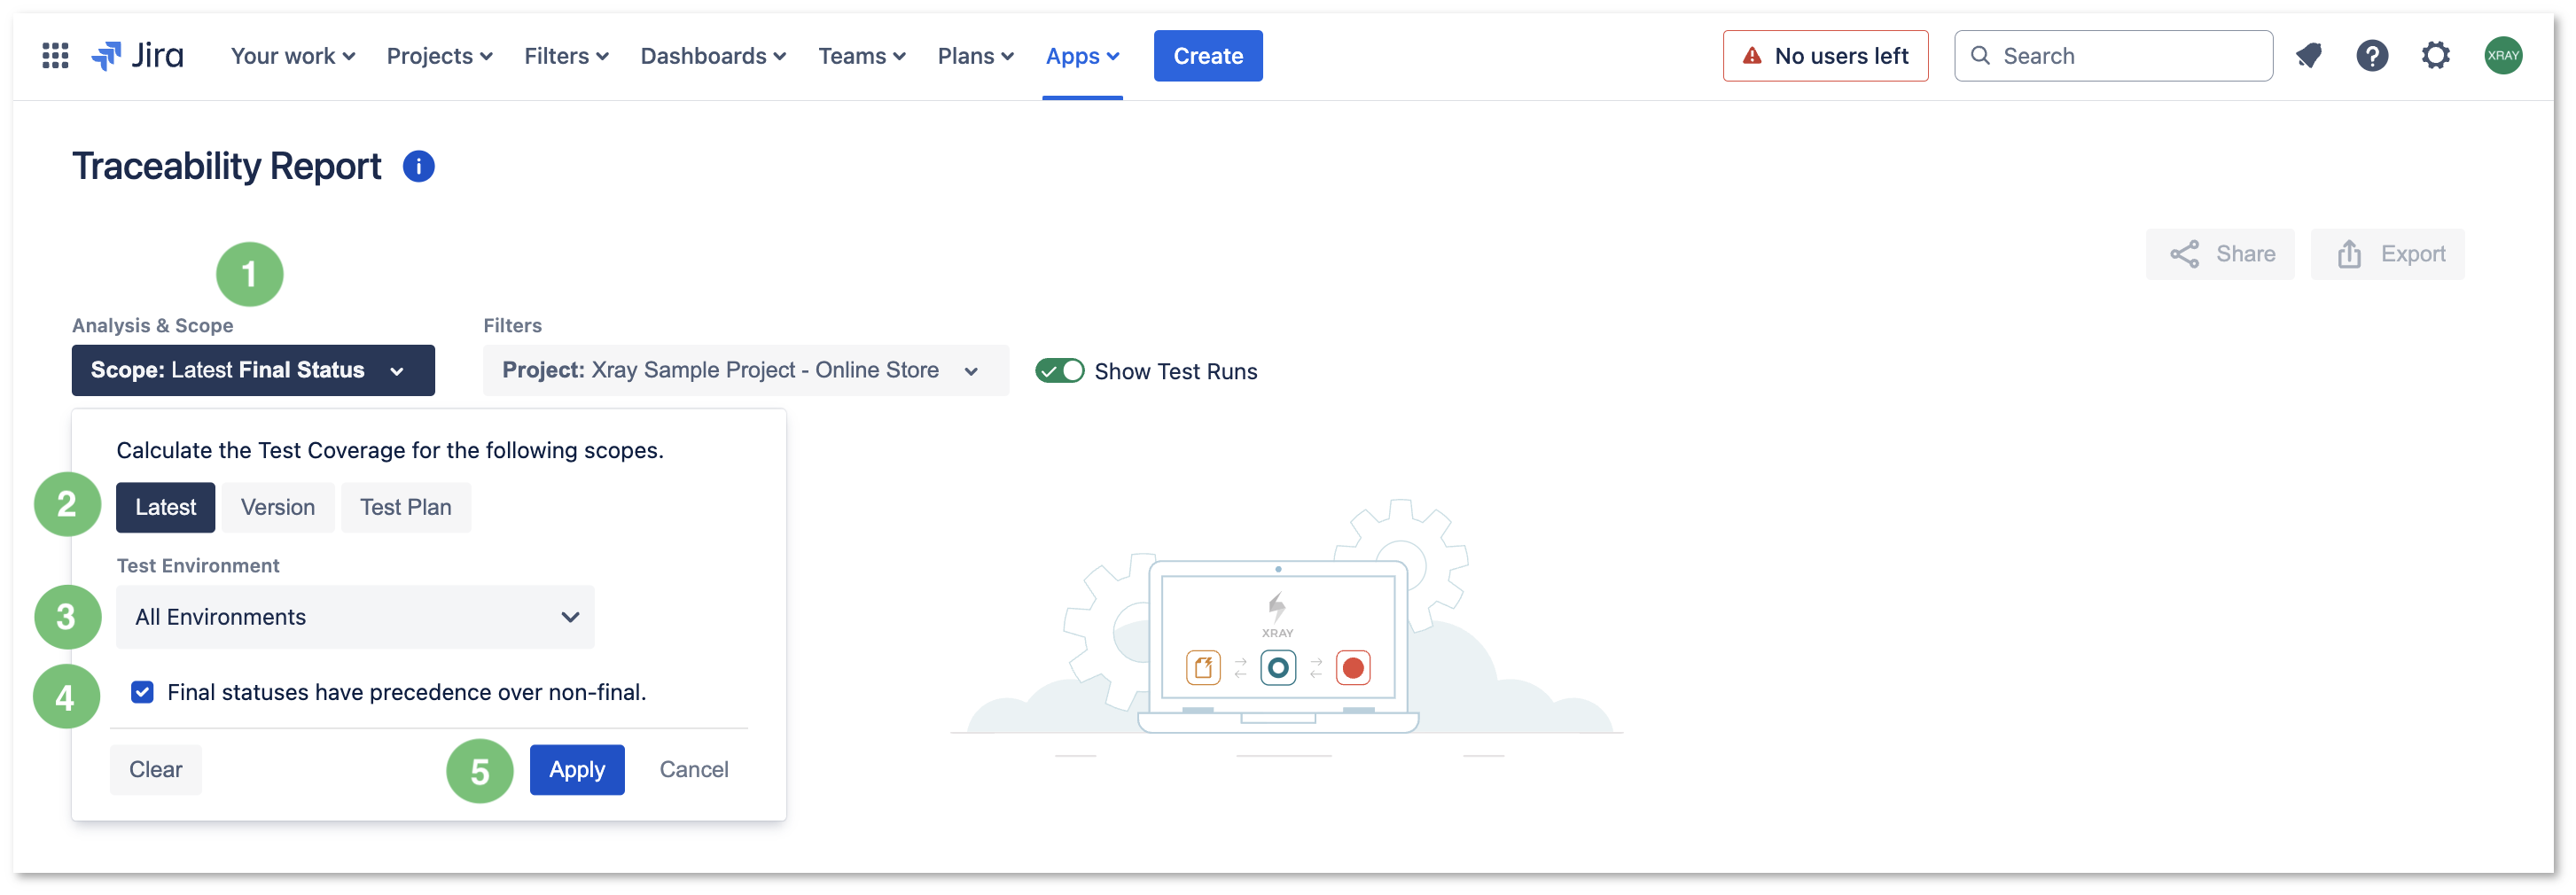The image size is (2576, 895).
Task: Select the Latest scope tab
Action: (x=165, y=507)
